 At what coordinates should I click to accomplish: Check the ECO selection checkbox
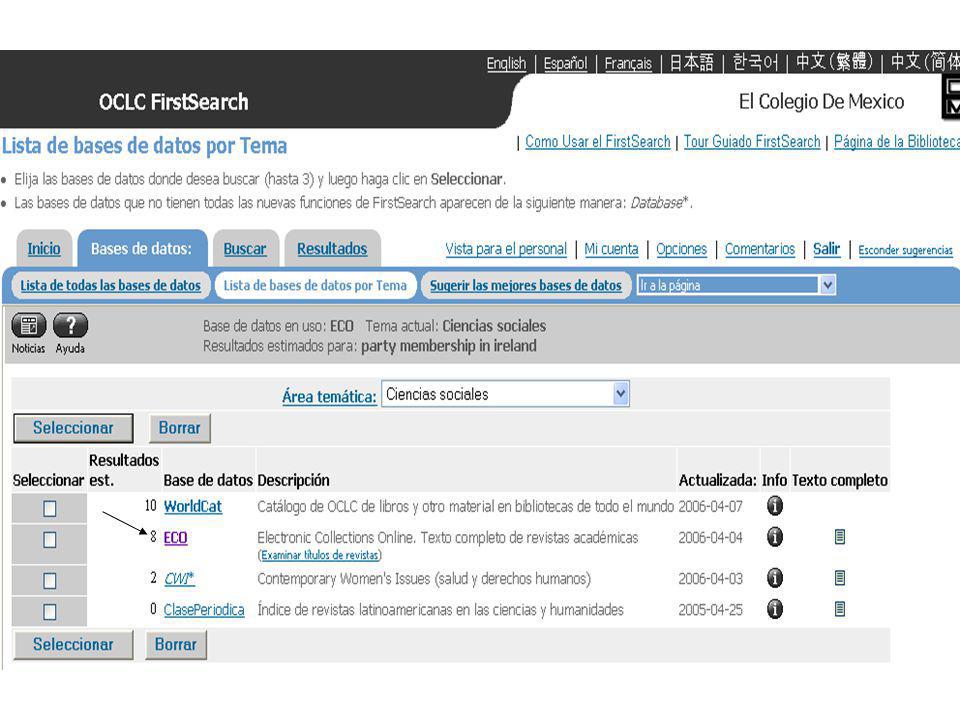[x=50, y=540]
